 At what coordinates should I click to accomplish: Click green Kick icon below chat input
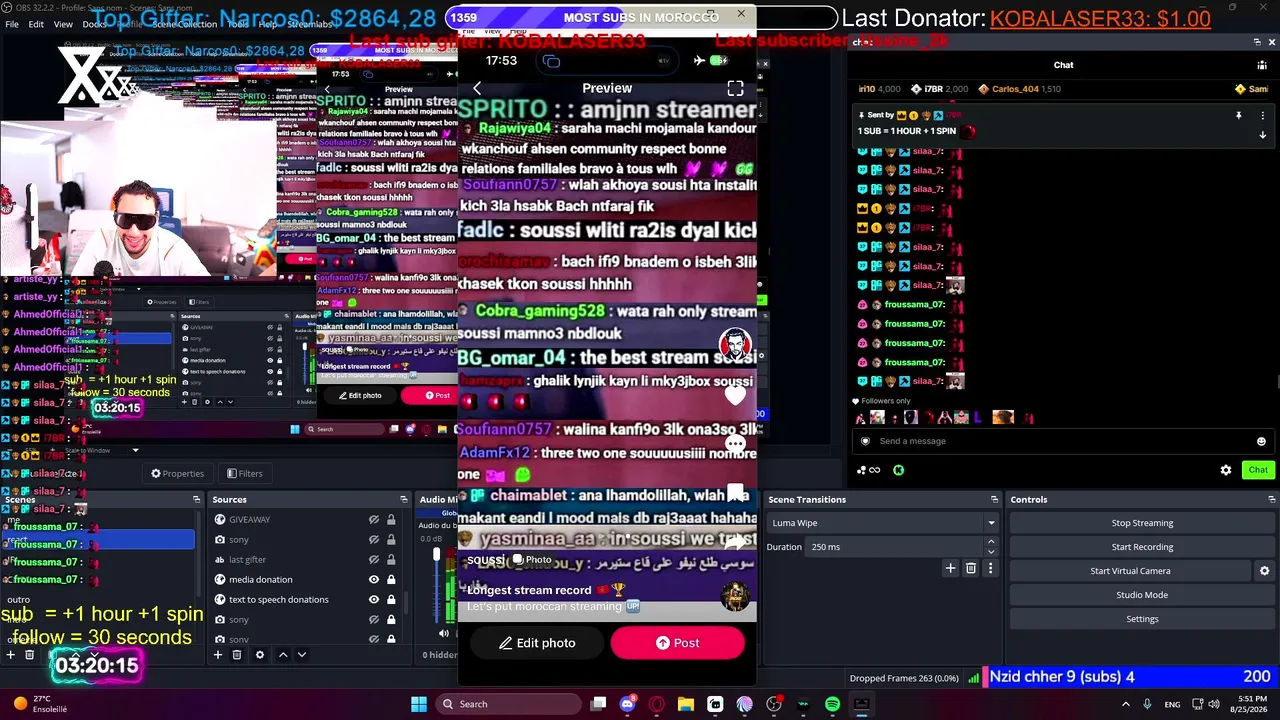pos(898,470)
